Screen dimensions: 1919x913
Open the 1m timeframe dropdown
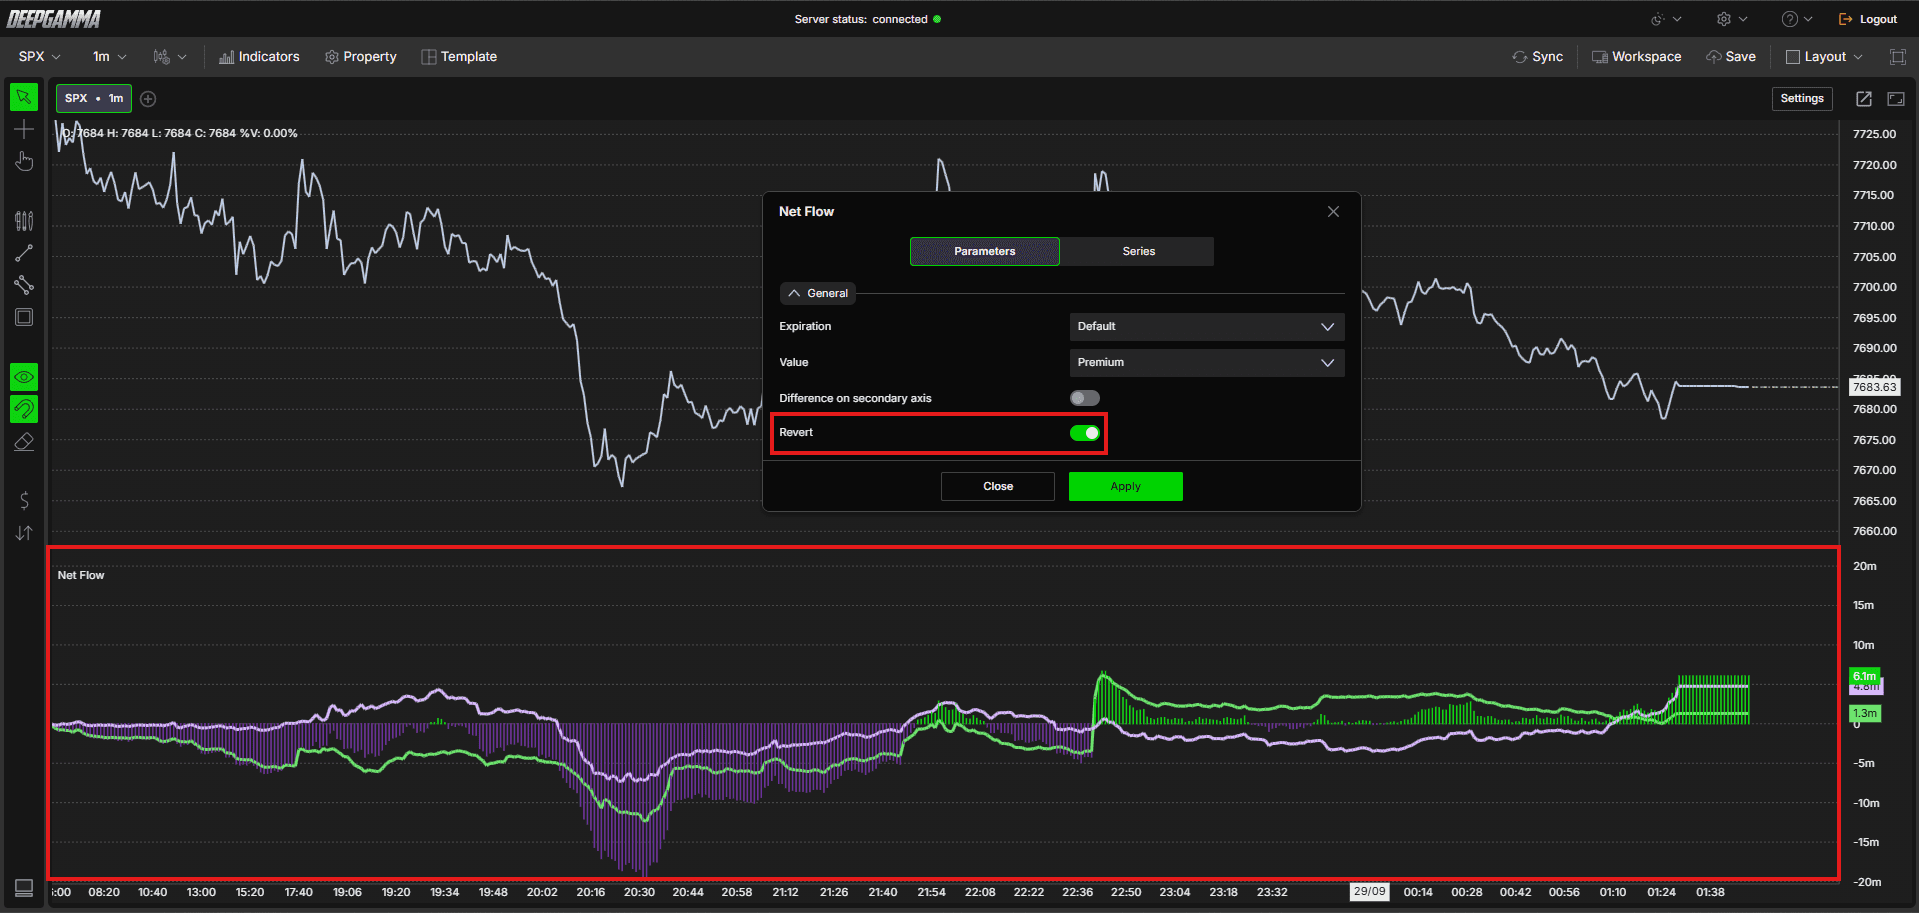(110, 57)
